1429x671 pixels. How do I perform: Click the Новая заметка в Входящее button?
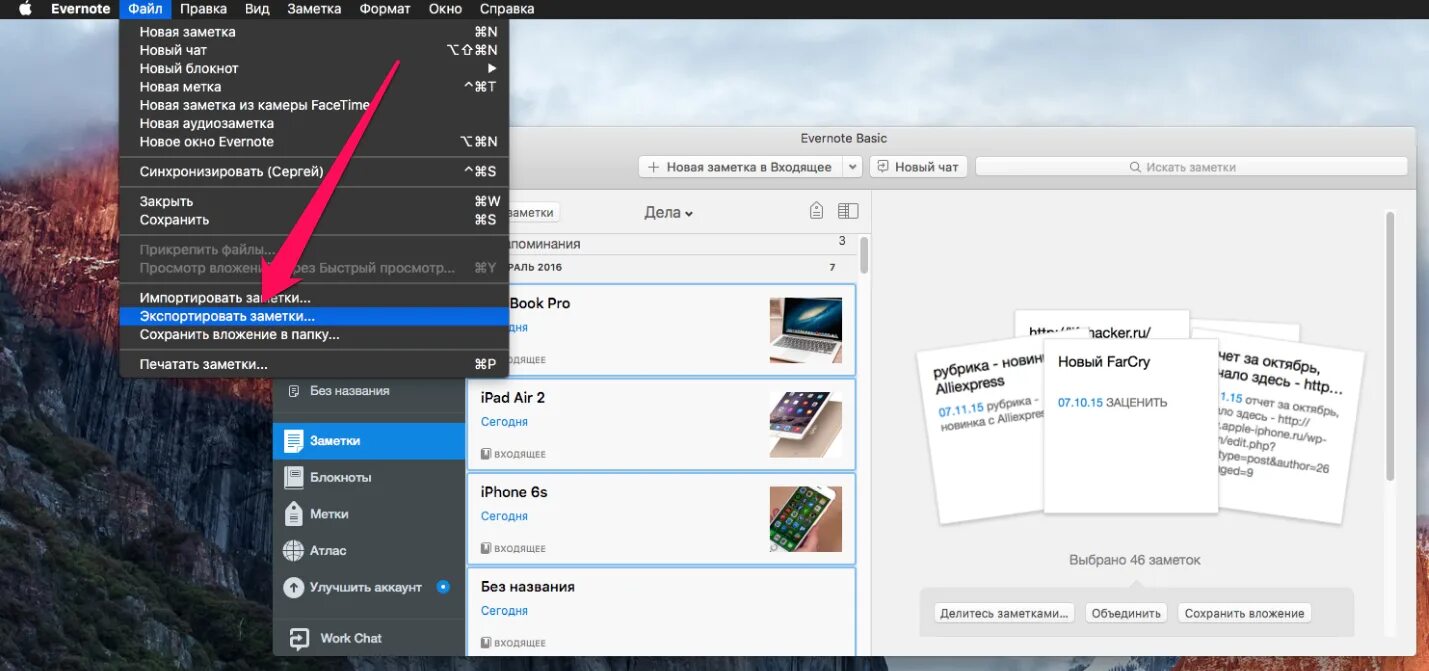click(x=740, y=167)
